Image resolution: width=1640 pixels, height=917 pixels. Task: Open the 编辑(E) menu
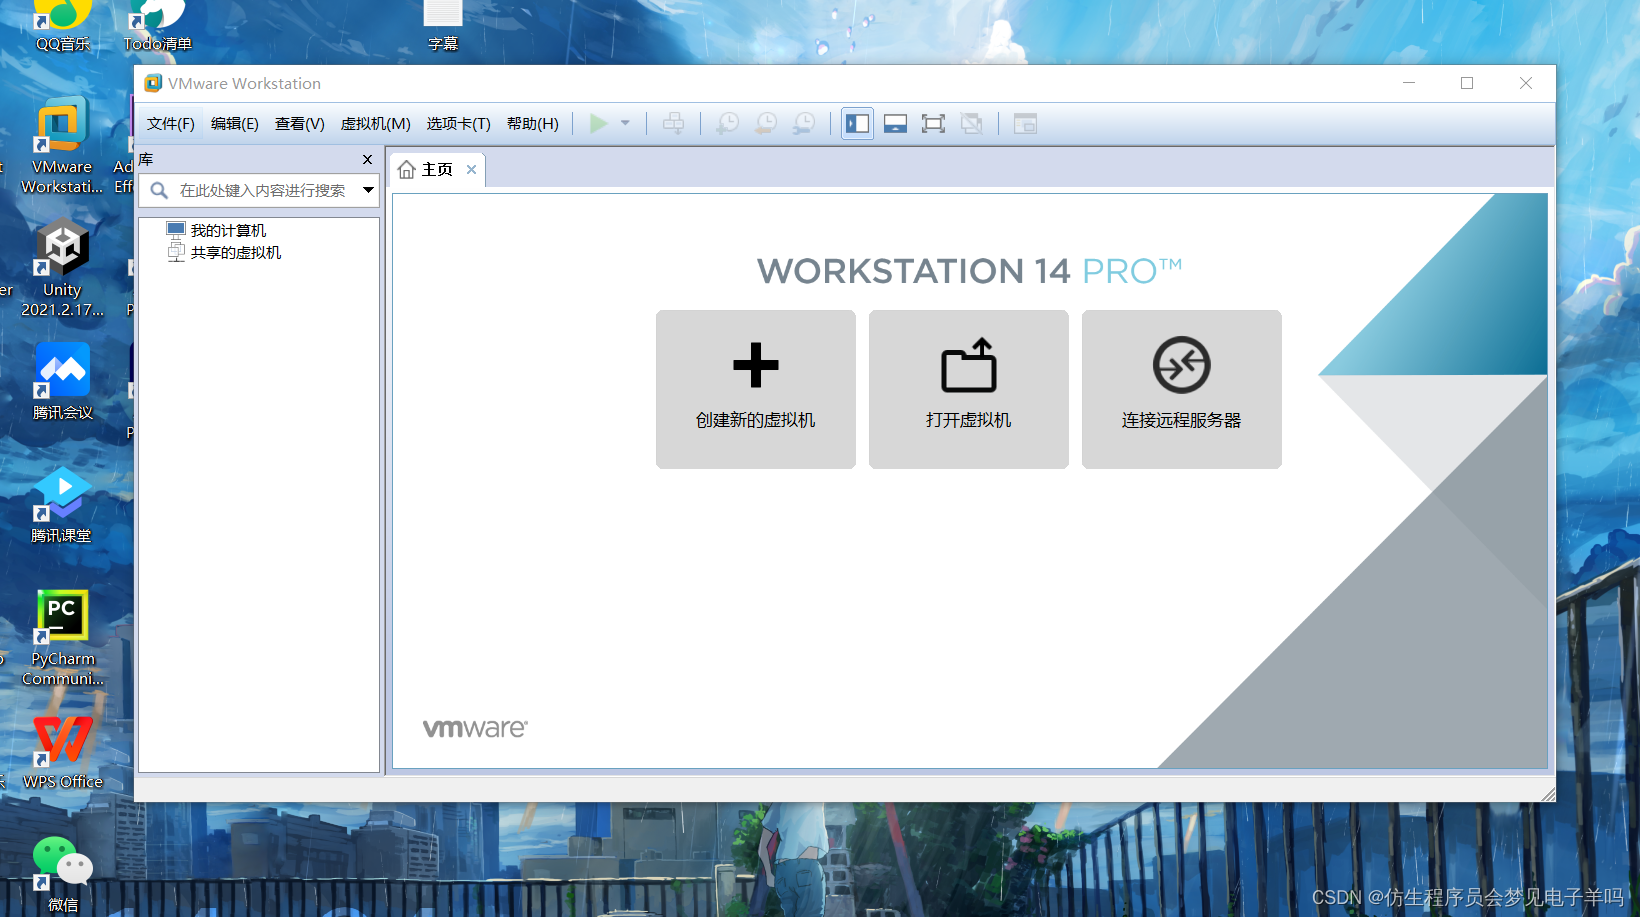pyautogui.click(x=235, y=124)
